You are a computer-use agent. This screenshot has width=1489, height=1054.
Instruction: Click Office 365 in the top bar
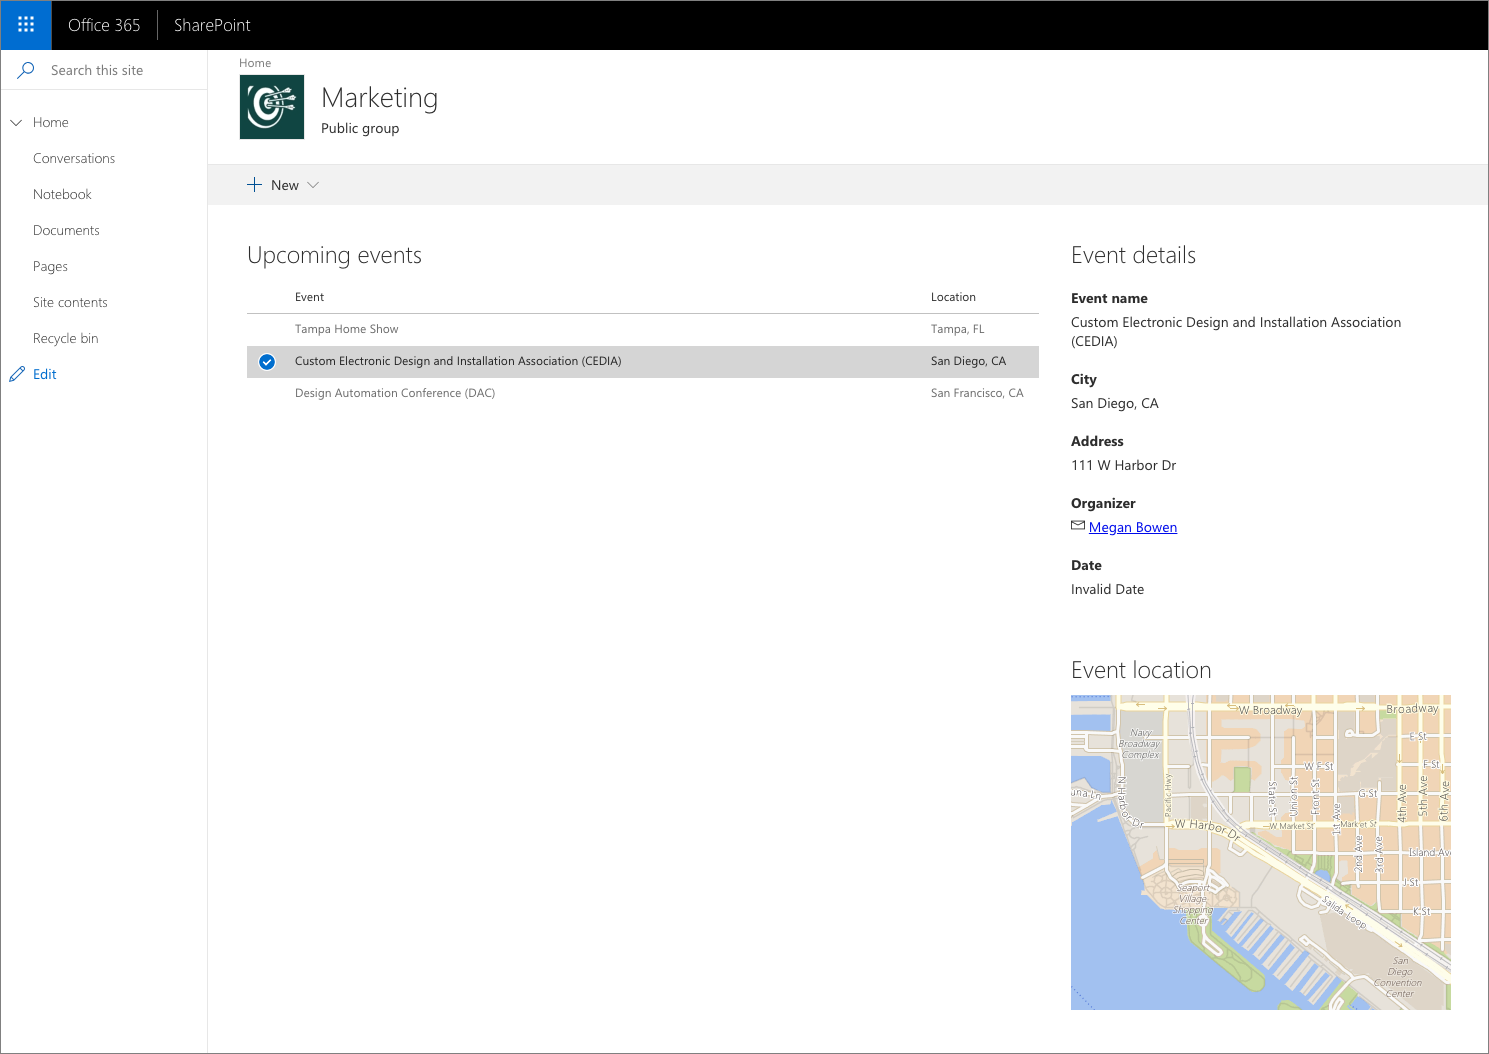click(x=103, y=25)
